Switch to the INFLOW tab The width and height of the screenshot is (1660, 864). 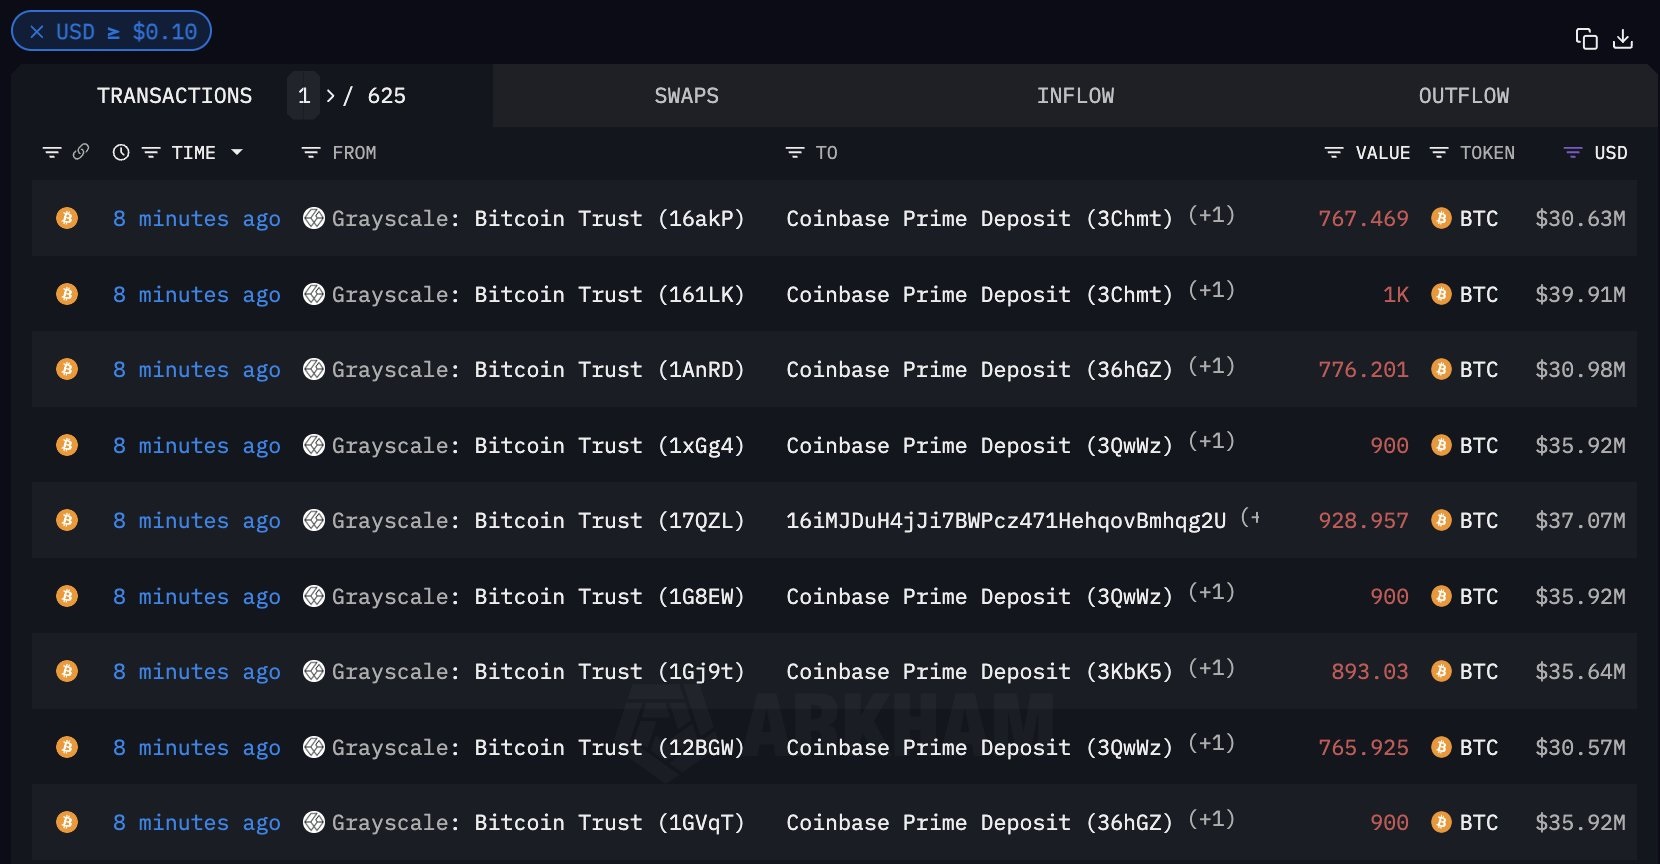(x=1075, y=96)
